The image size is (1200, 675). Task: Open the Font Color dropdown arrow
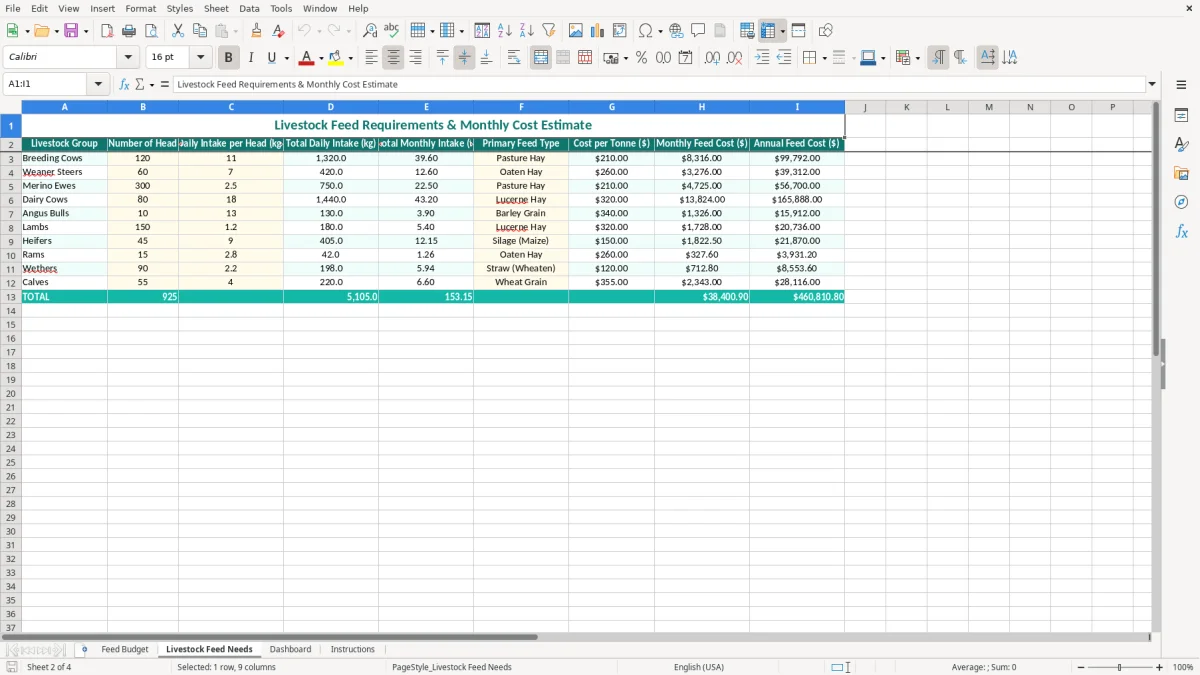pyautogui.click(x=321, y=58)
